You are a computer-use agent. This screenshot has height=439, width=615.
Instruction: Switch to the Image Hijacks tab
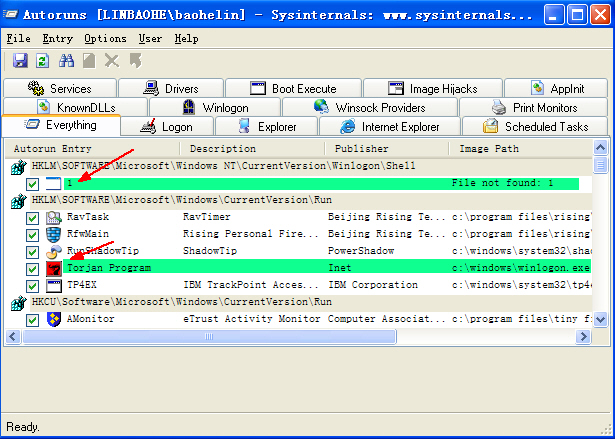433,88
